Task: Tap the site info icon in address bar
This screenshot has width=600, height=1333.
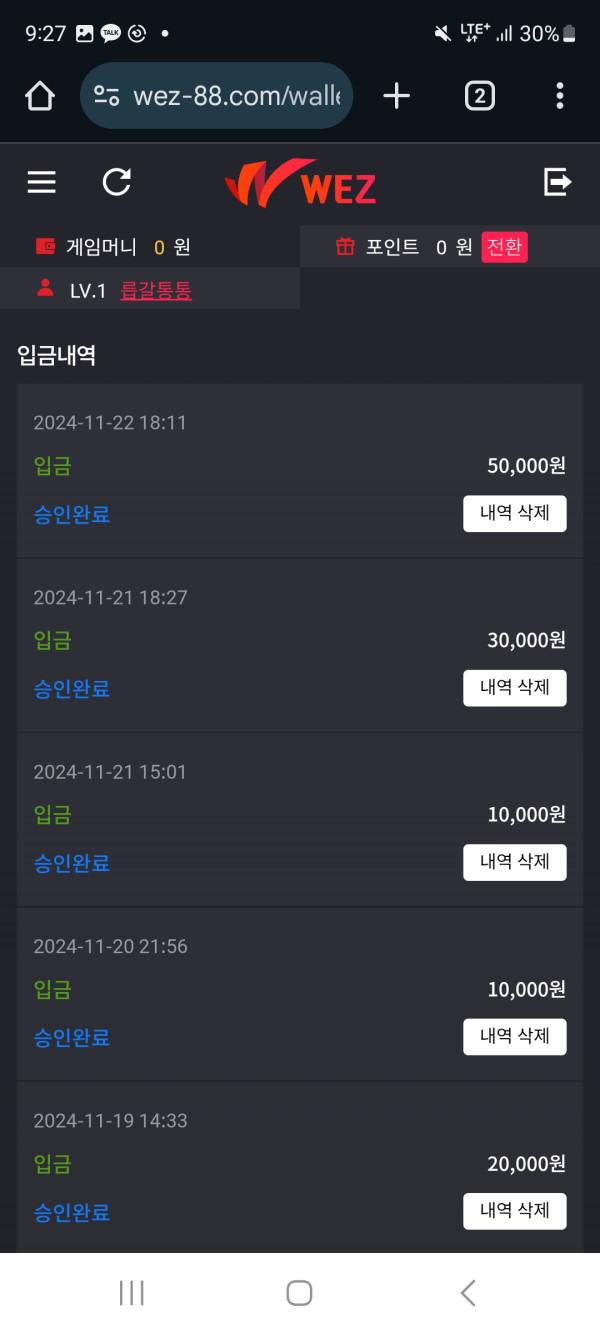Action: tap(106, 96)
